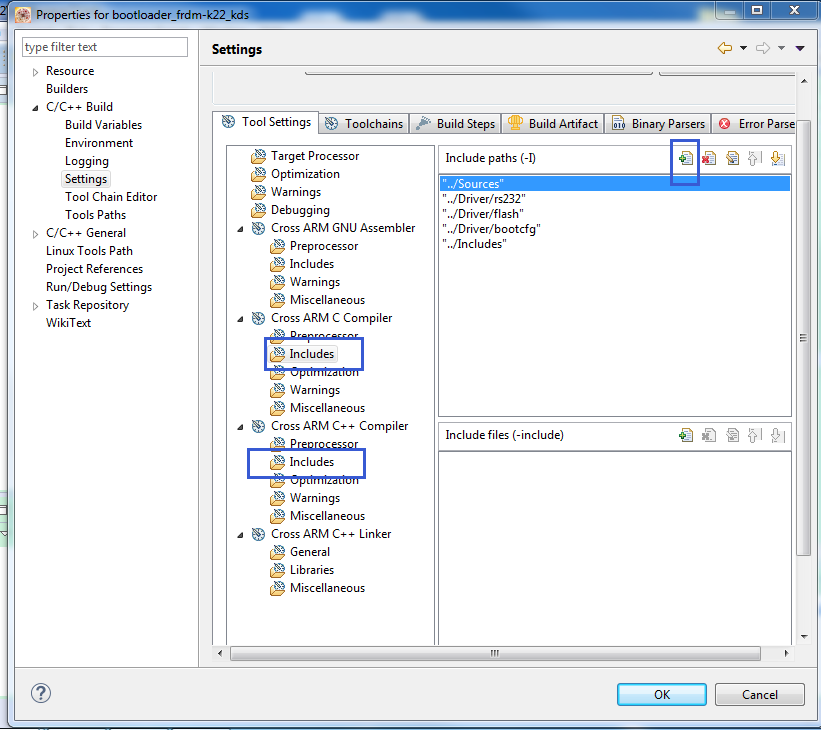
Task: Open the Back history dropdown arrow
Action: pyautogui.click(x=743, y=48)
